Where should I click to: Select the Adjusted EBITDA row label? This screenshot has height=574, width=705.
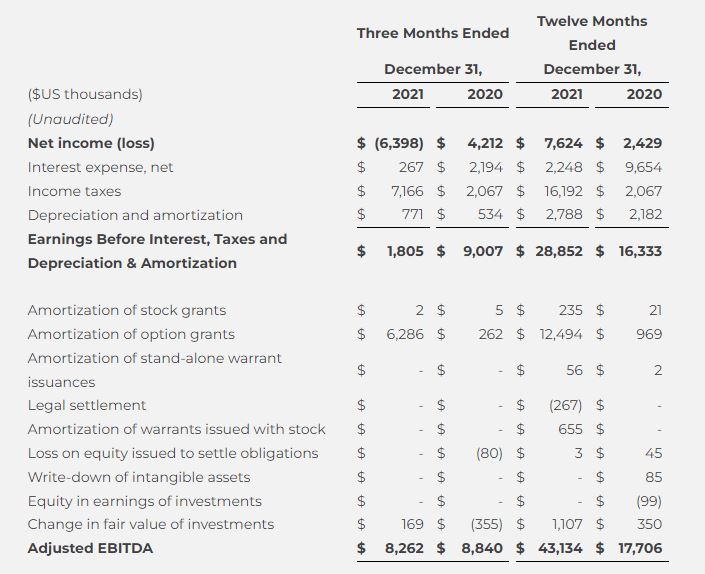pos(90,548)
